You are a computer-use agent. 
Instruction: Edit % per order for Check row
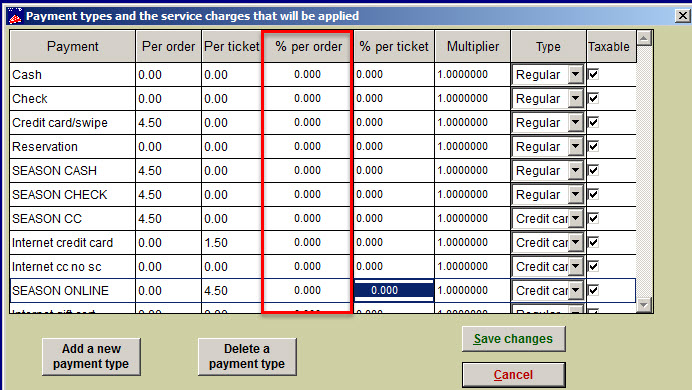click(308, 98)
